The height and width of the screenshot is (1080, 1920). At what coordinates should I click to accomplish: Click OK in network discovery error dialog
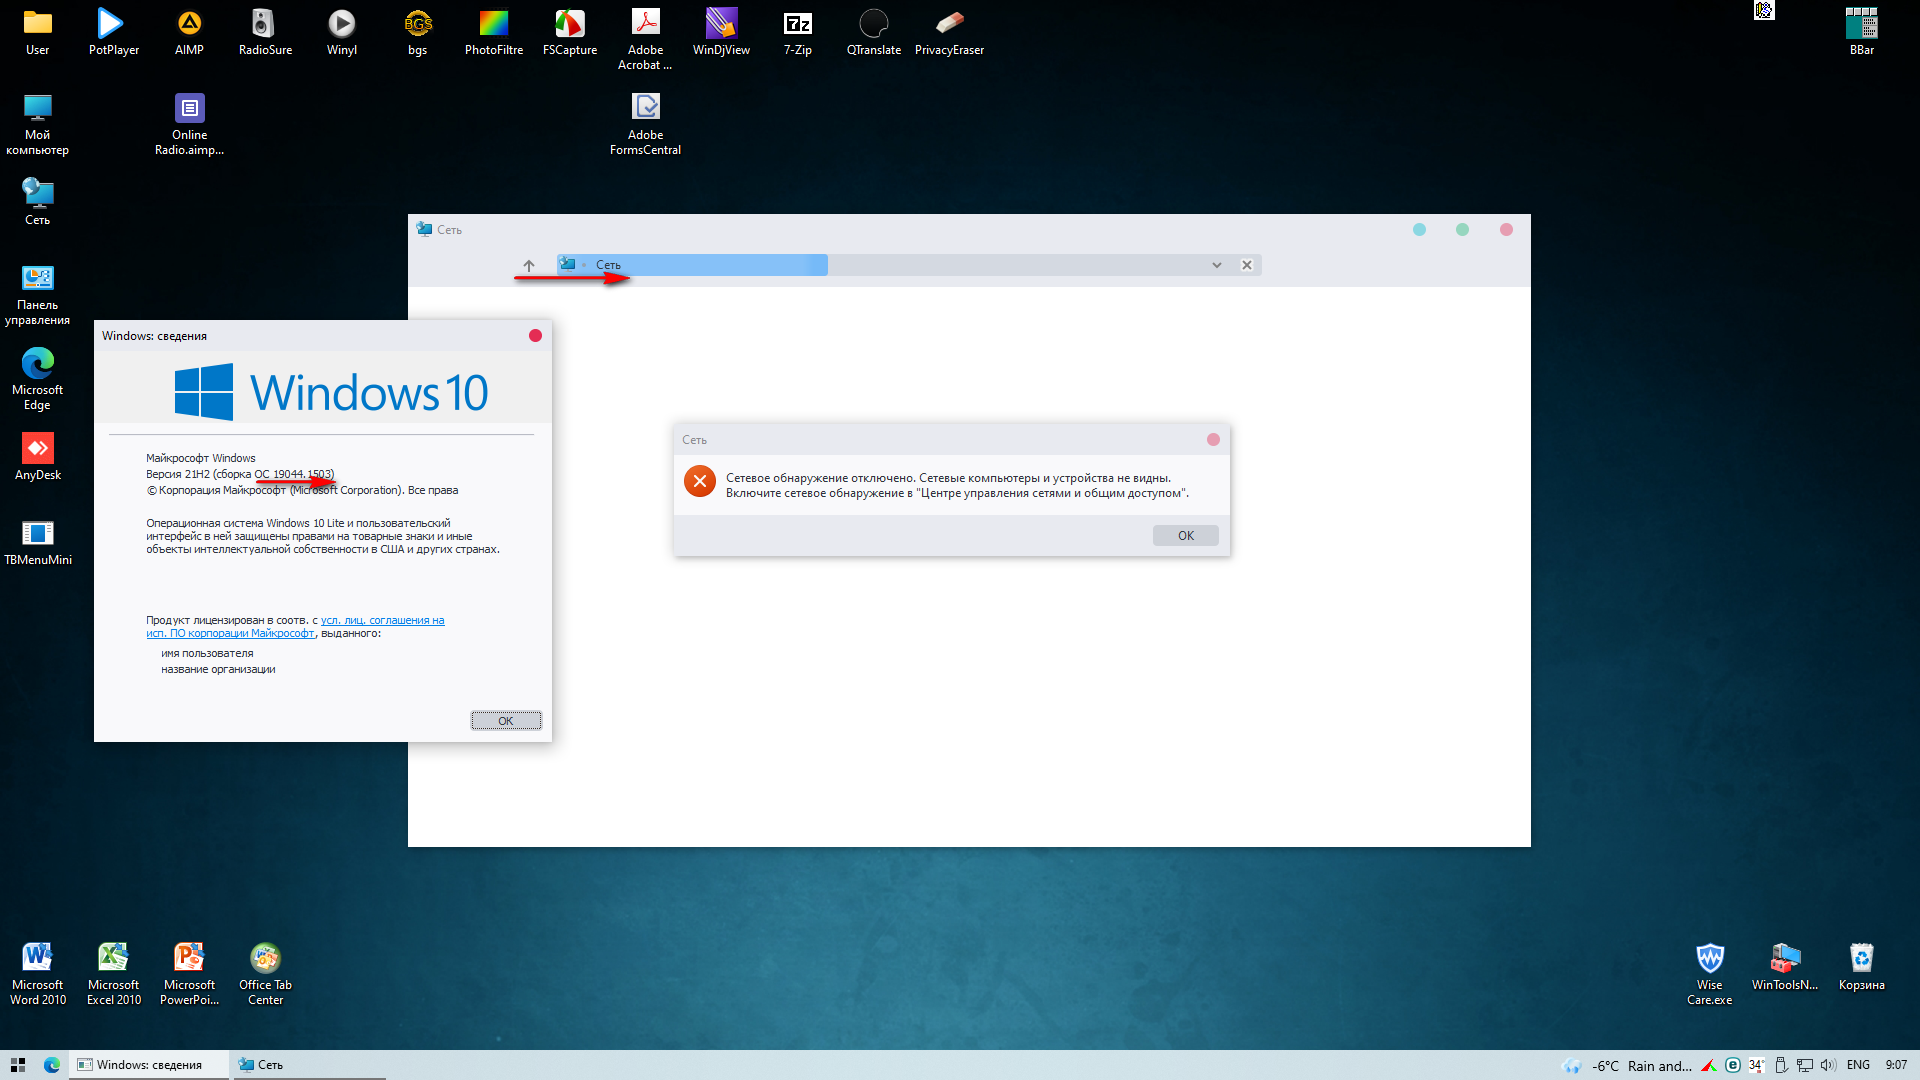click(1185, 536)
